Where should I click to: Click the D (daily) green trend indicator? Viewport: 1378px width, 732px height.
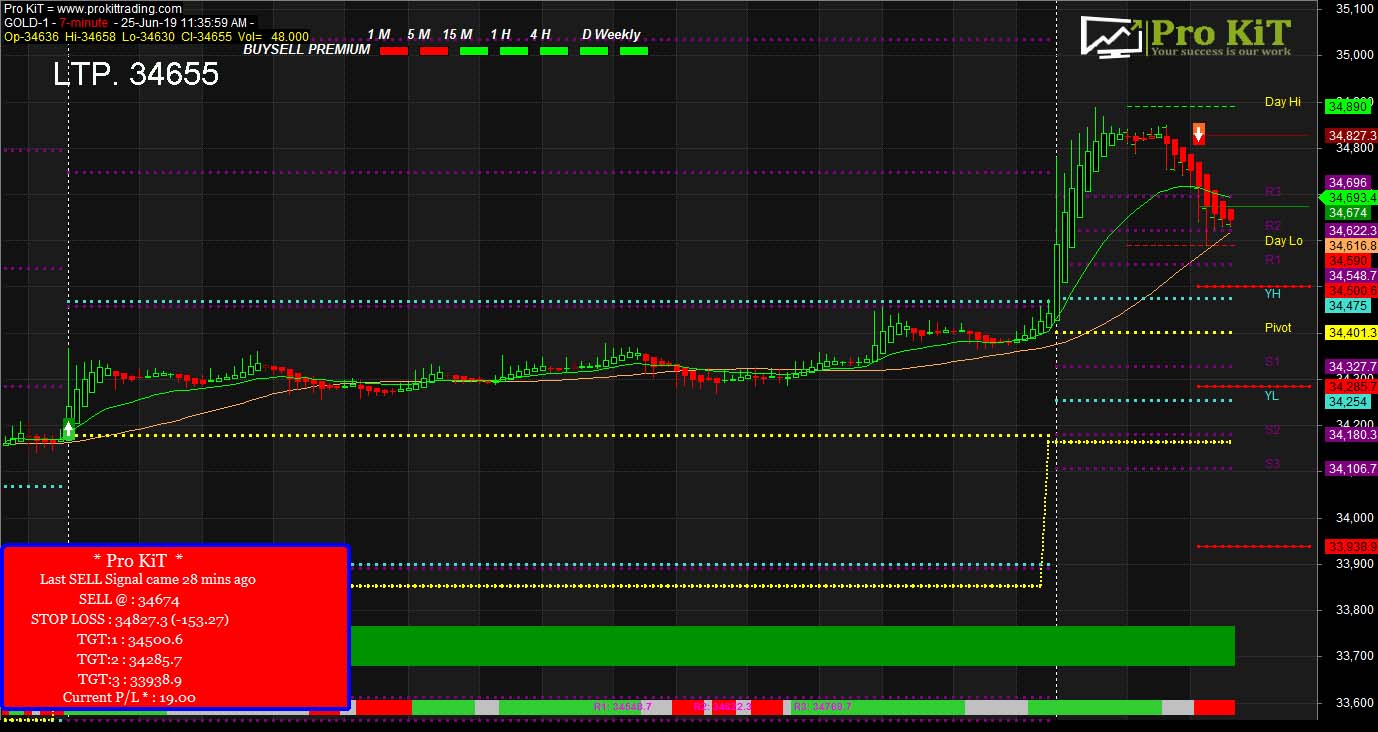pos(594,50)
